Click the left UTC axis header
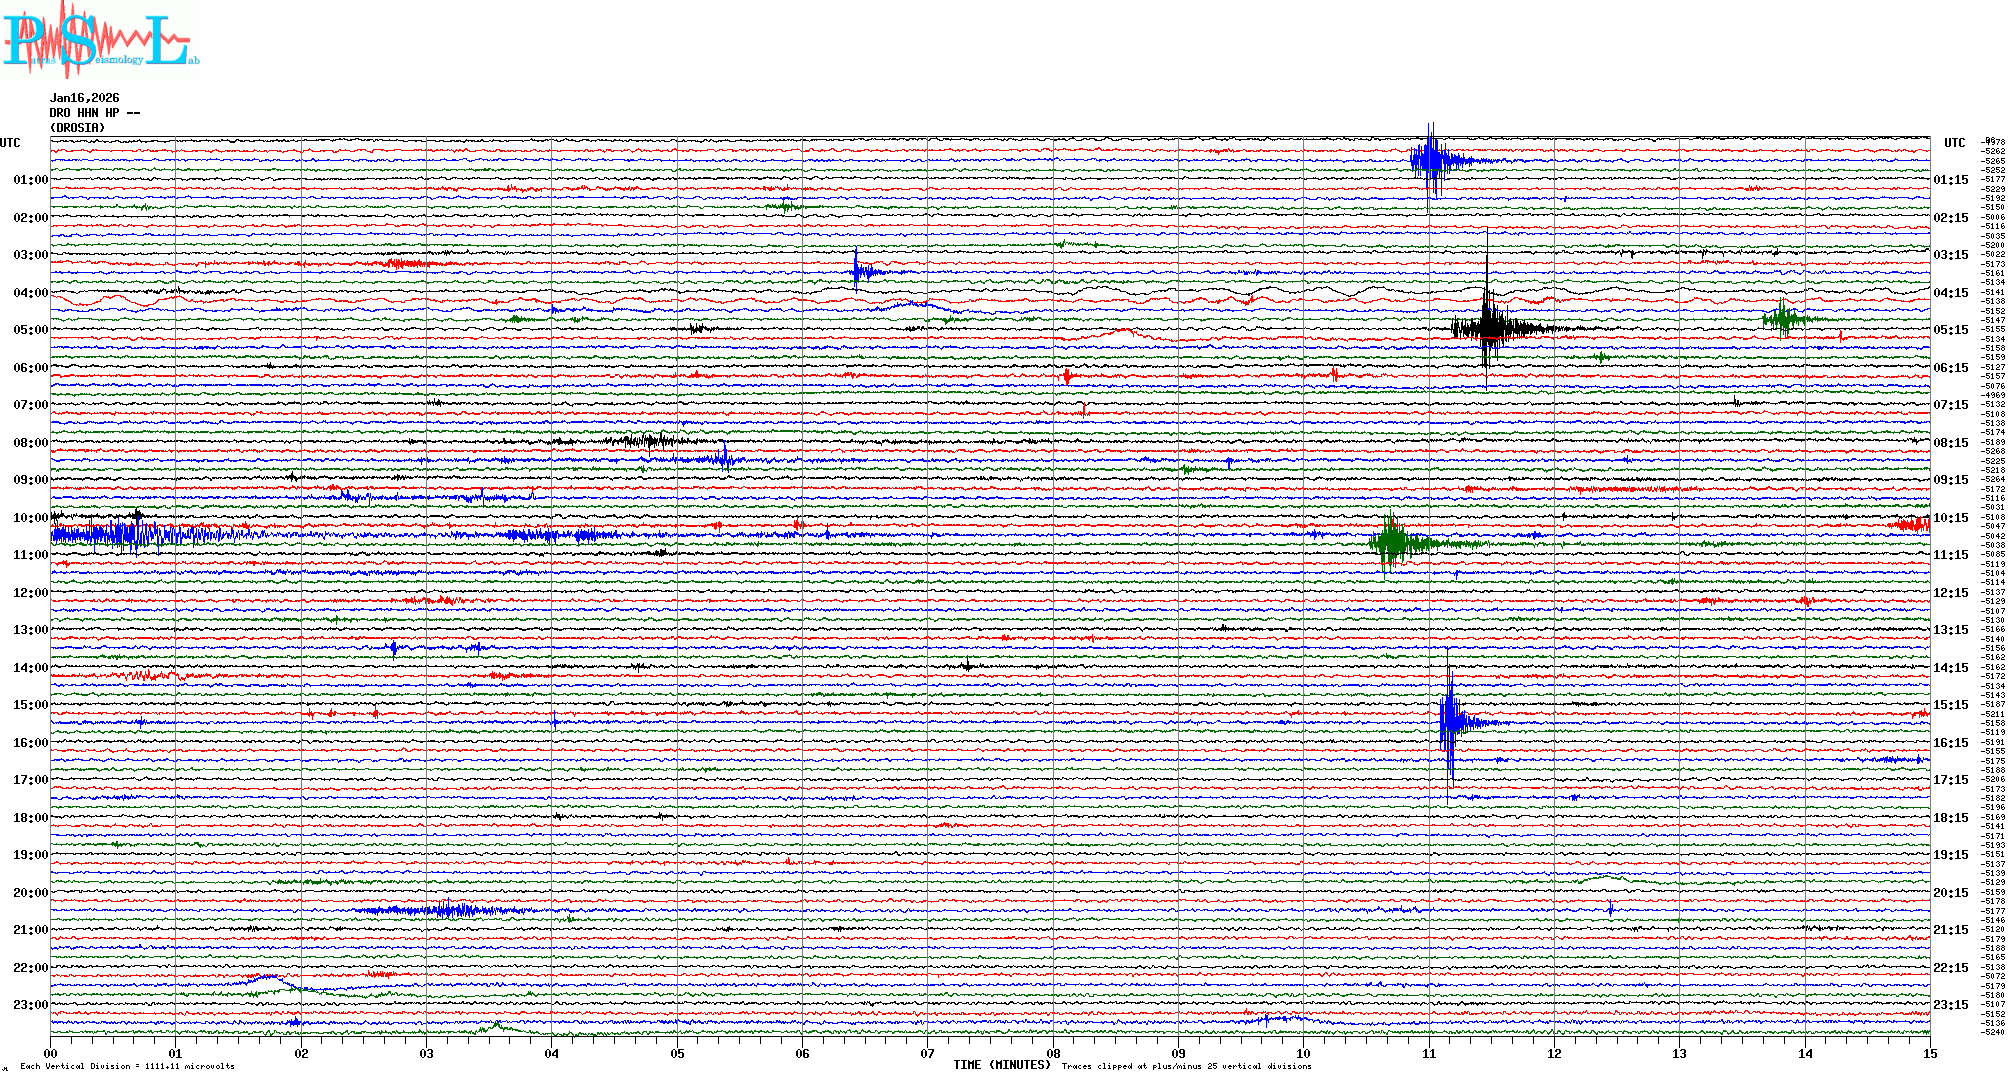2010x1080 pixels. 10,143
